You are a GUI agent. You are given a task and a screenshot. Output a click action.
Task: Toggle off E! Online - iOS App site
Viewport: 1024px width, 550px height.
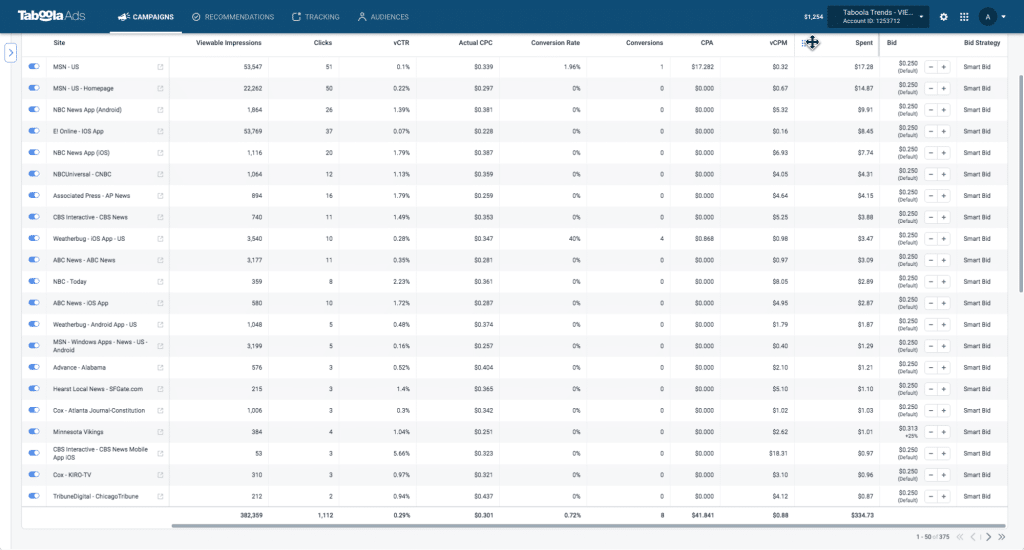(x=34, y=131)
